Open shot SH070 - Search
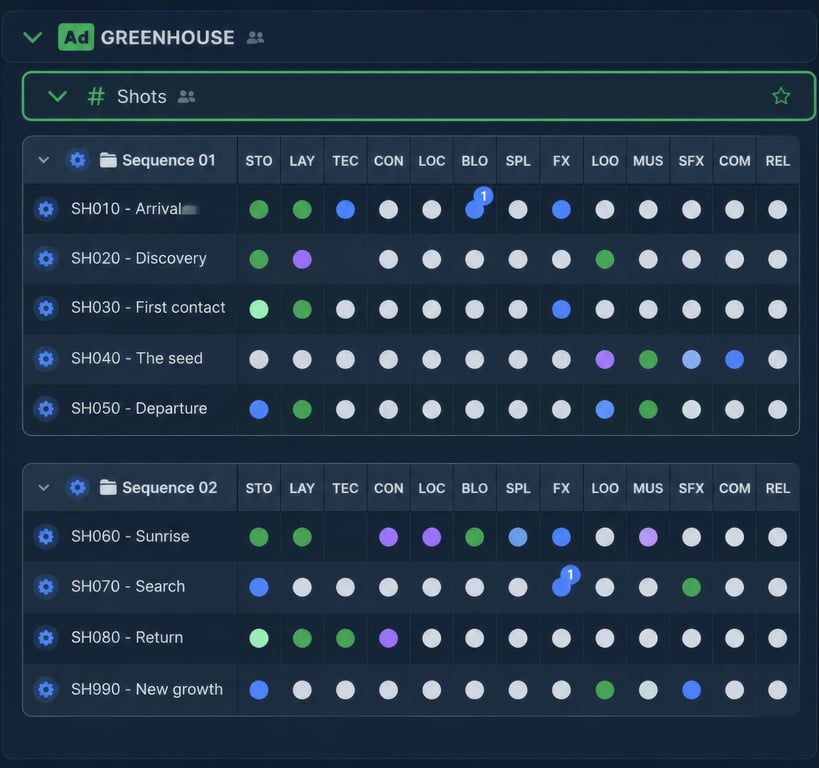819x768 pixels. click(128, 587)
